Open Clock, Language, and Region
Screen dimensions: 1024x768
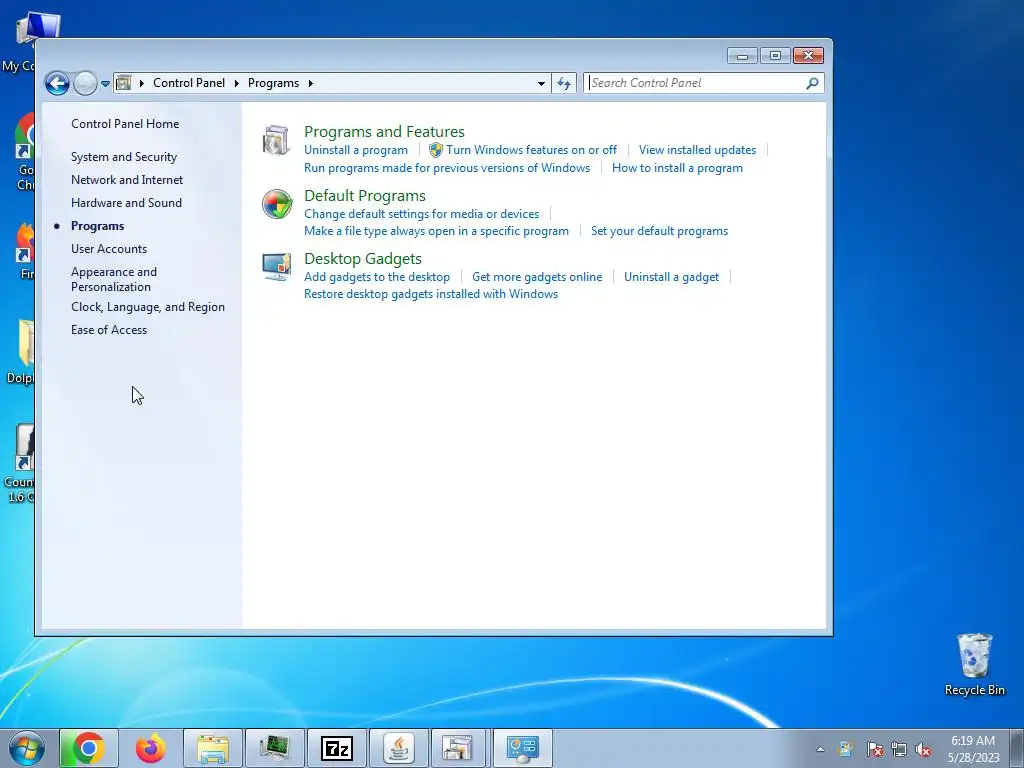coord(148,307)
